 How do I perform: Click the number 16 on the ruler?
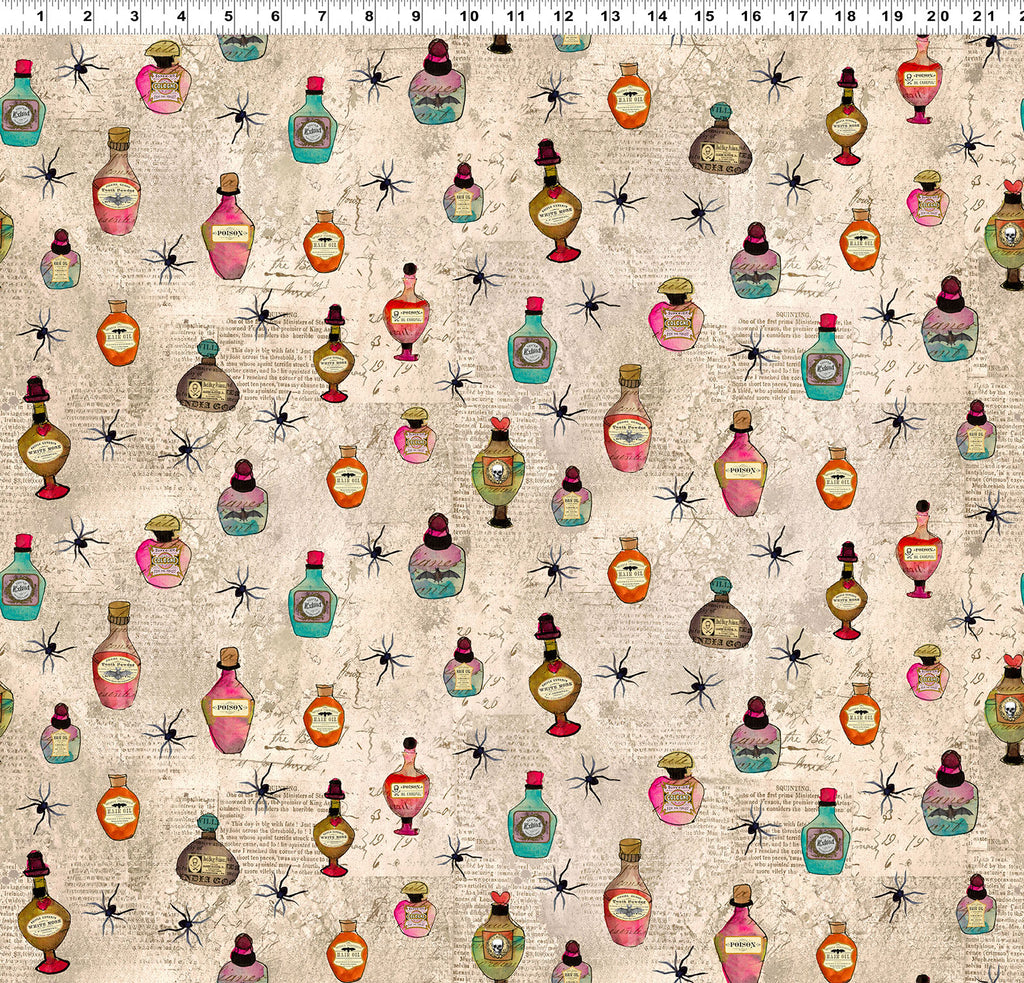tap(752, 16)
